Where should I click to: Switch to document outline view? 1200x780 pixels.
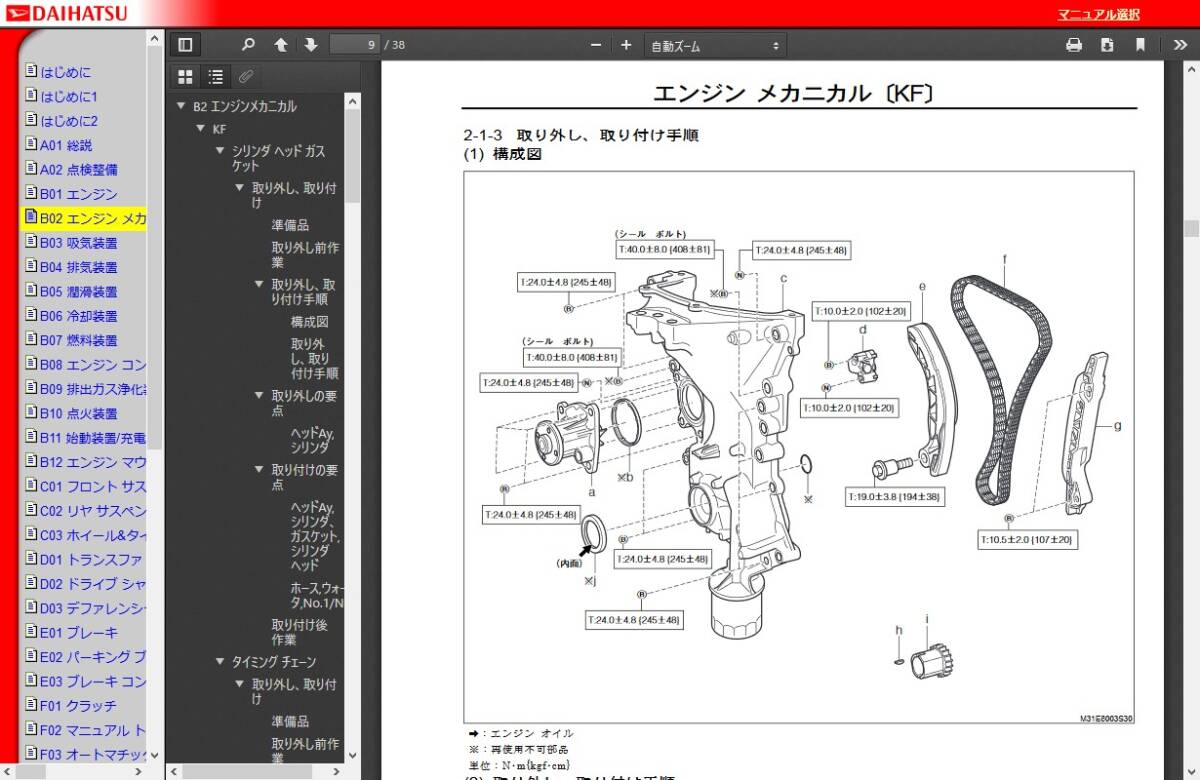point(215,76)
